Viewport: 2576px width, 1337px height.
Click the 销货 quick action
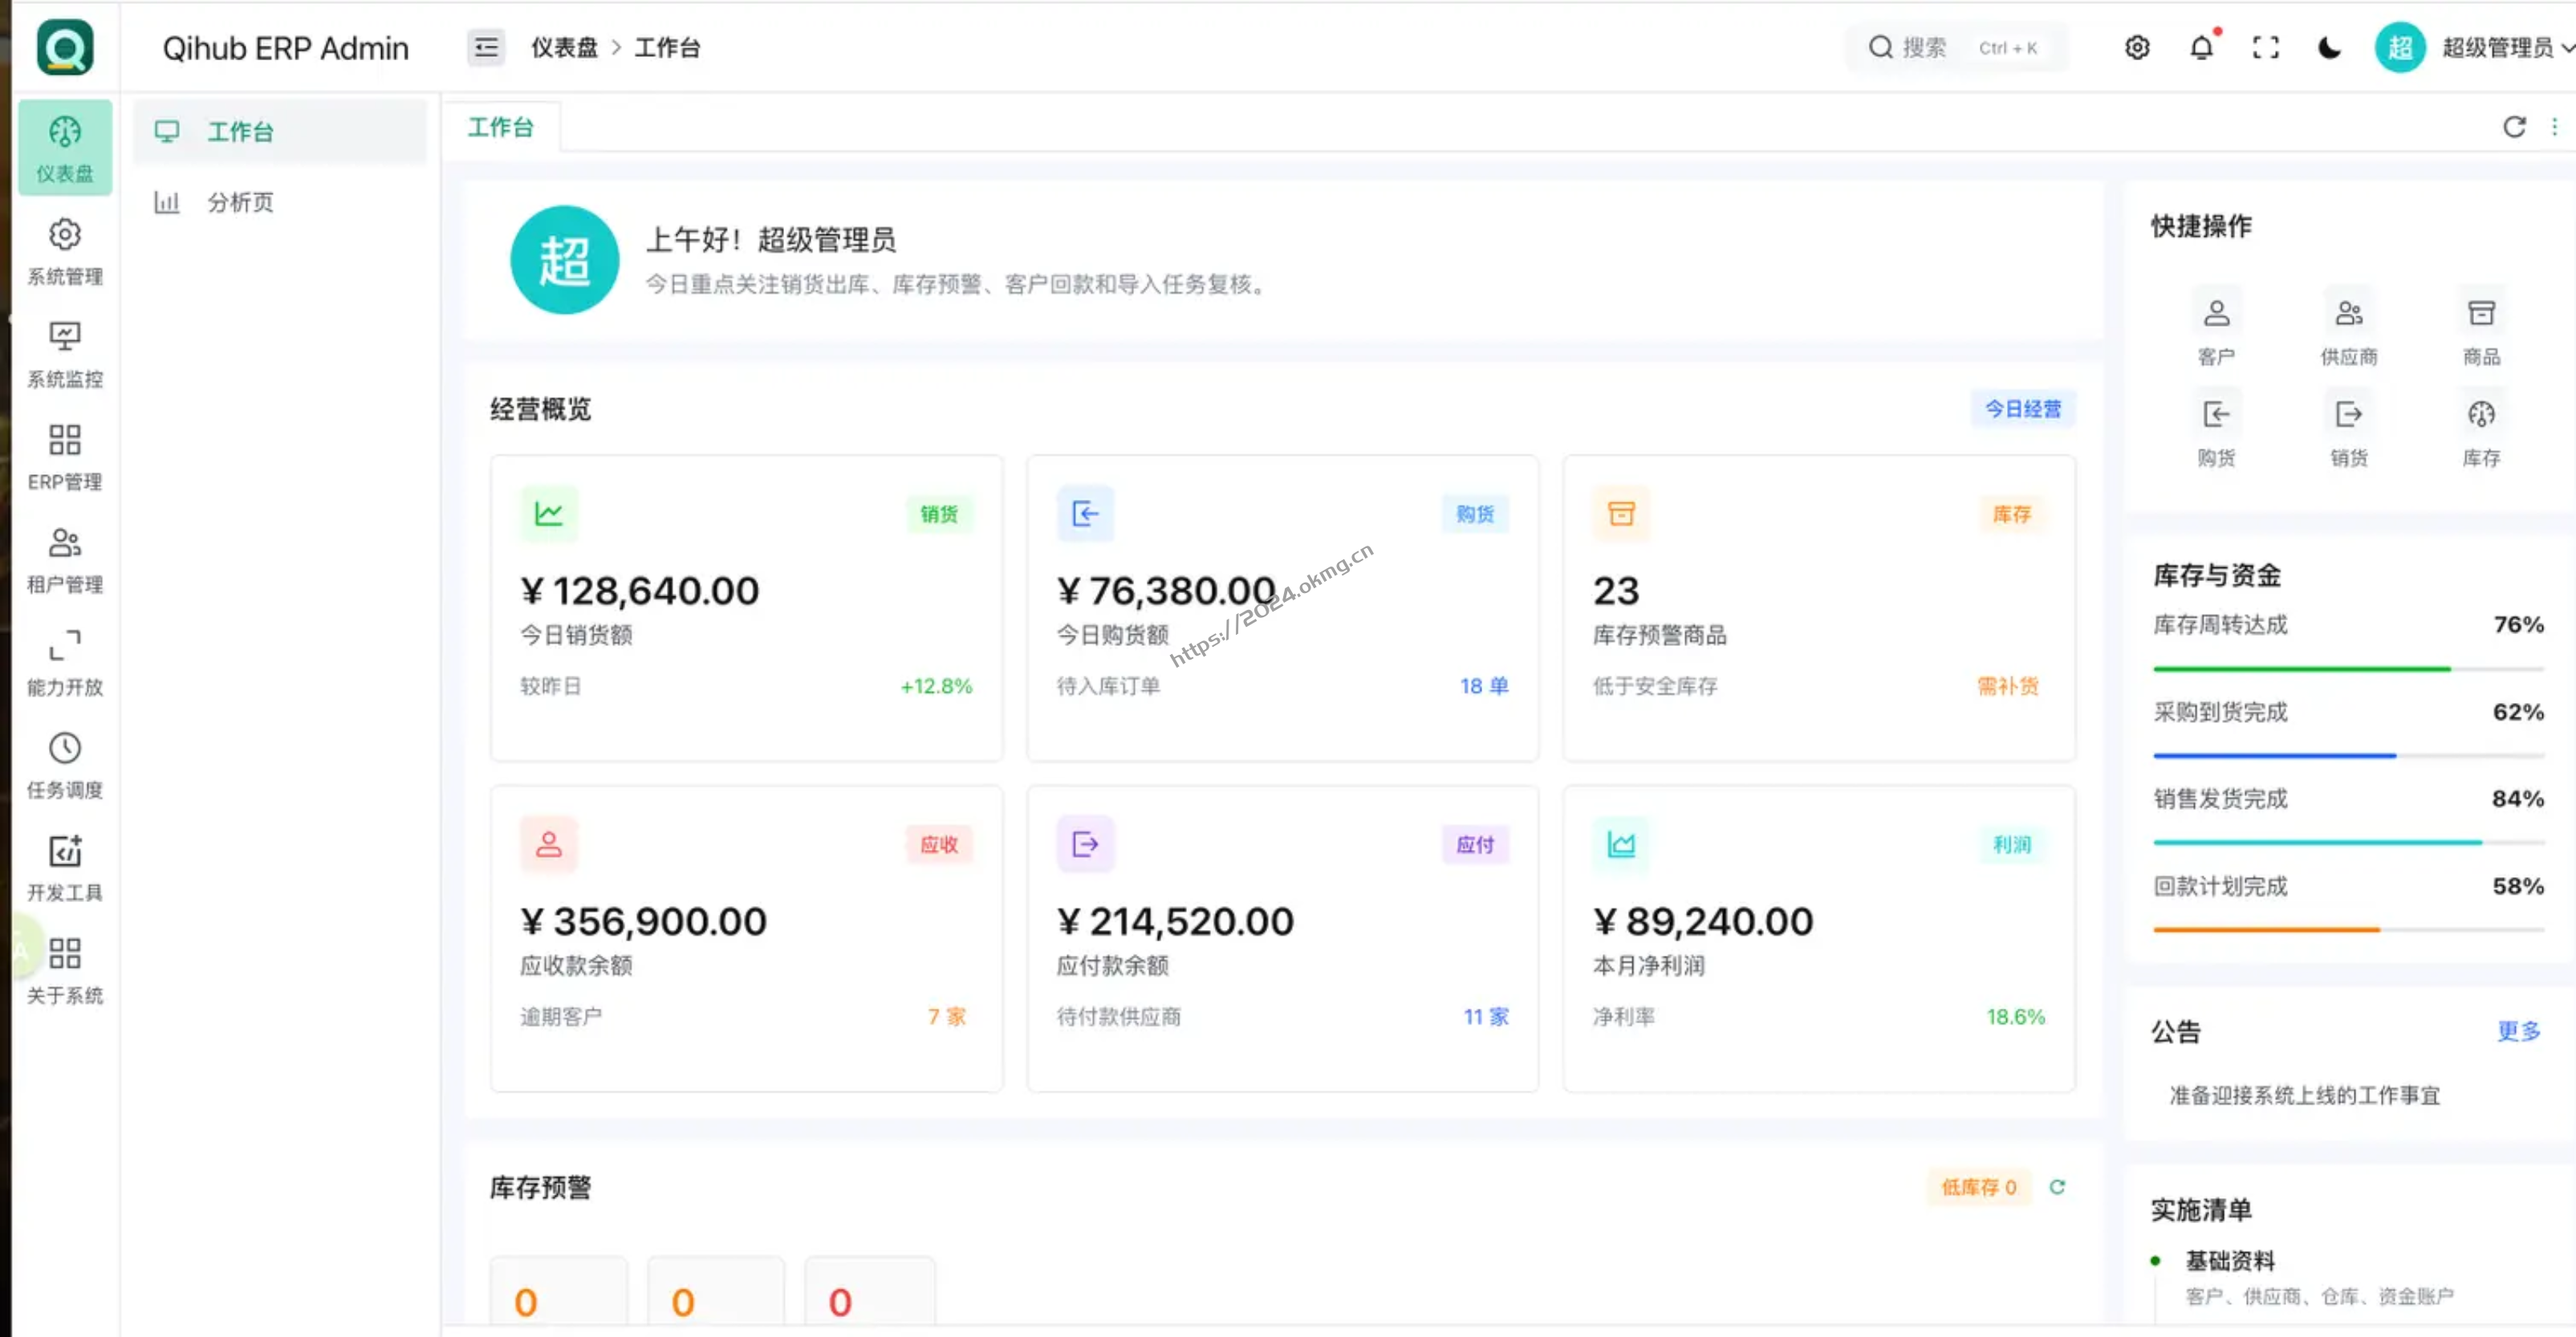click(x=2349, y=430)
